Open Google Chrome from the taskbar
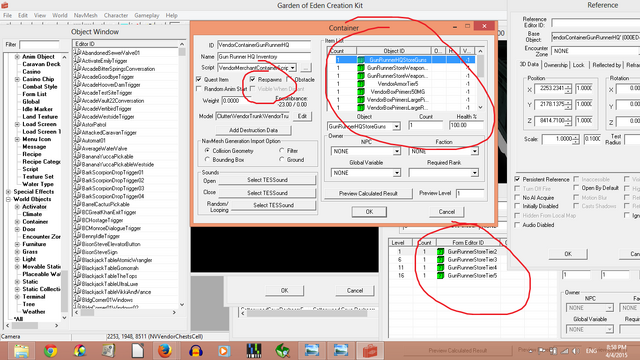The width and height of the screenshot is (640, 360). [50, 350]
